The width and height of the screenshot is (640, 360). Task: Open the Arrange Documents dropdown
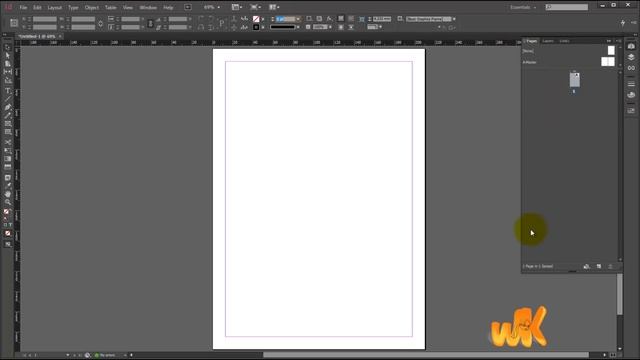click(x=274, y=7)
